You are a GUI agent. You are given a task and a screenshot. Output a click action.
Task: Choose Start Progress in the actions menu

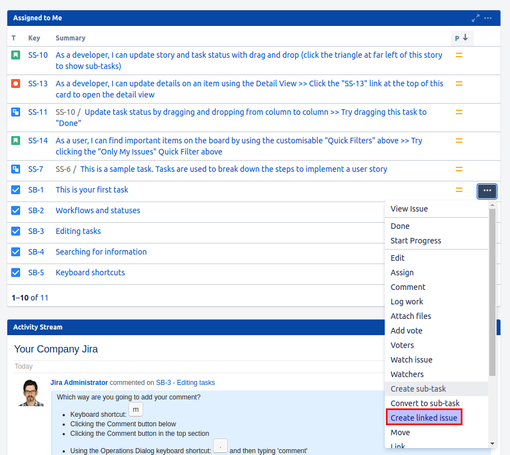pyautogui.click(x=416, y=241)
